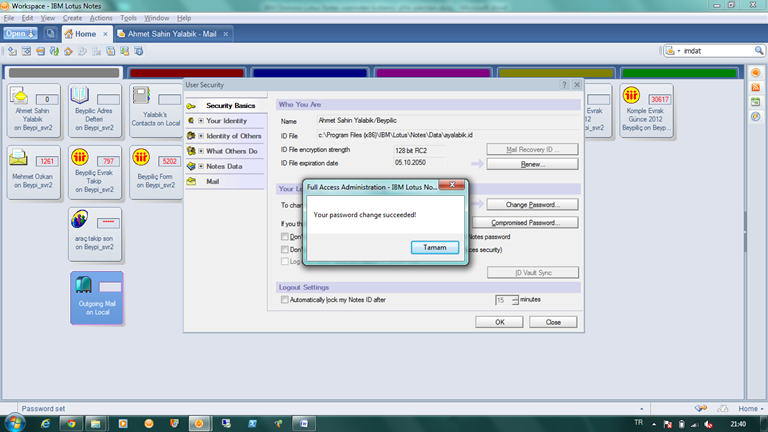Open Beypiliç Form database icon
Viewport: 768px width, 432px height.
click(x=156, y=172)
